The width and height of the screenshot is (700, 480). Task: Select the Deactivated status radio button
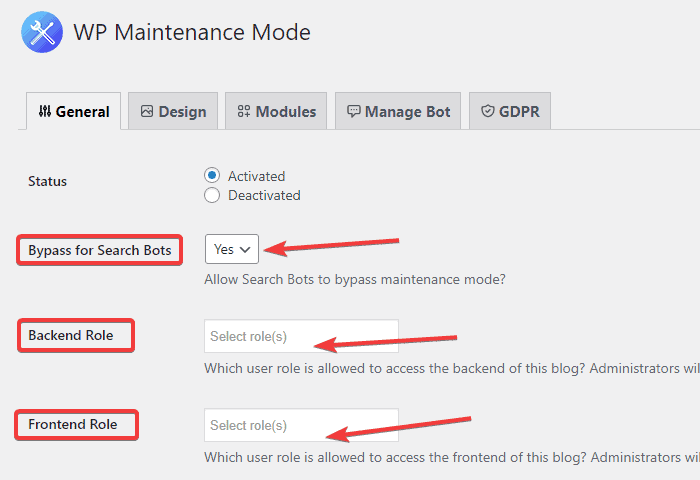212,195
